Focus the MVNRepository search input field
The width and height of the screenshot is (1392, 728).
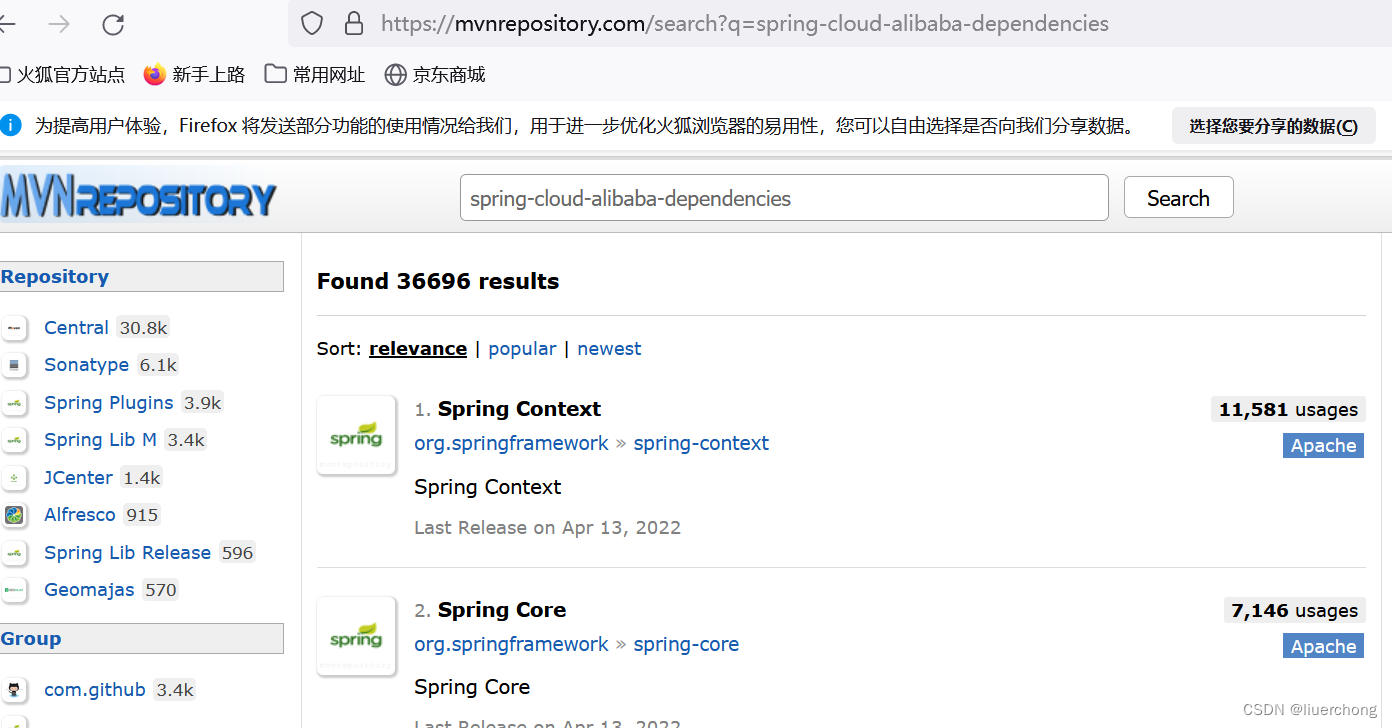click(784, 198)
